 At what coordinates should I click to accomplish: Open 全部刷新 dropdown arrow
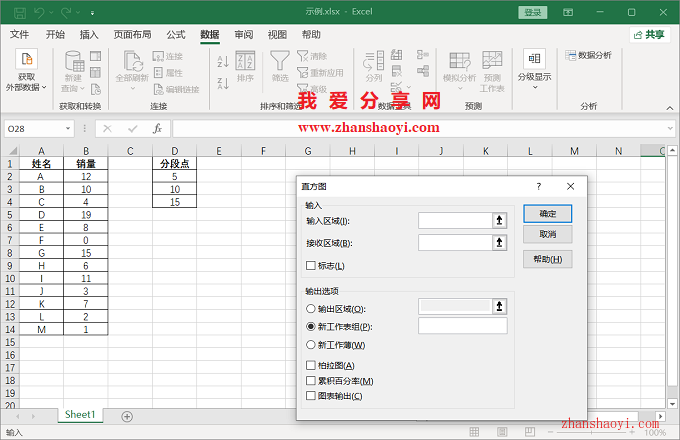[x=133, y=88]
